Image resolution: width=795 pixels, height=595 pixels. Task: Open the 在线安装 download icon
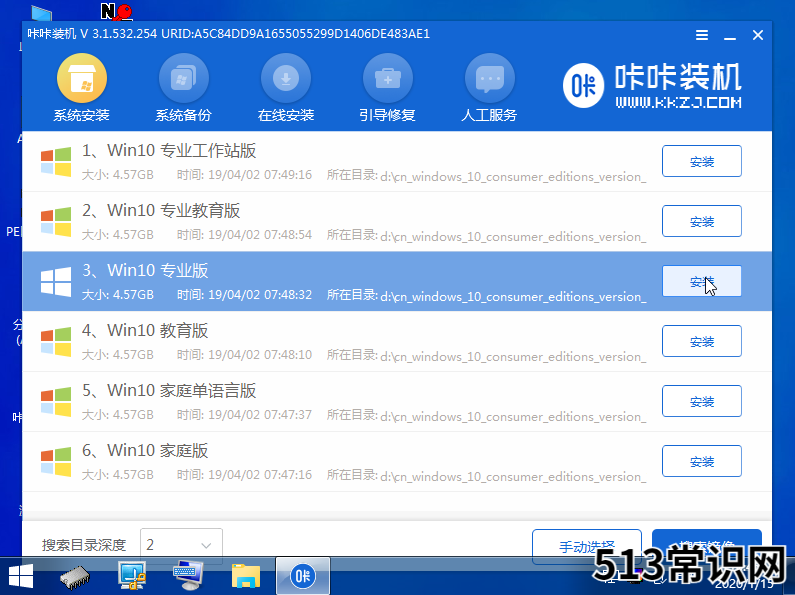pyautogui.click(x=285, y=79)
